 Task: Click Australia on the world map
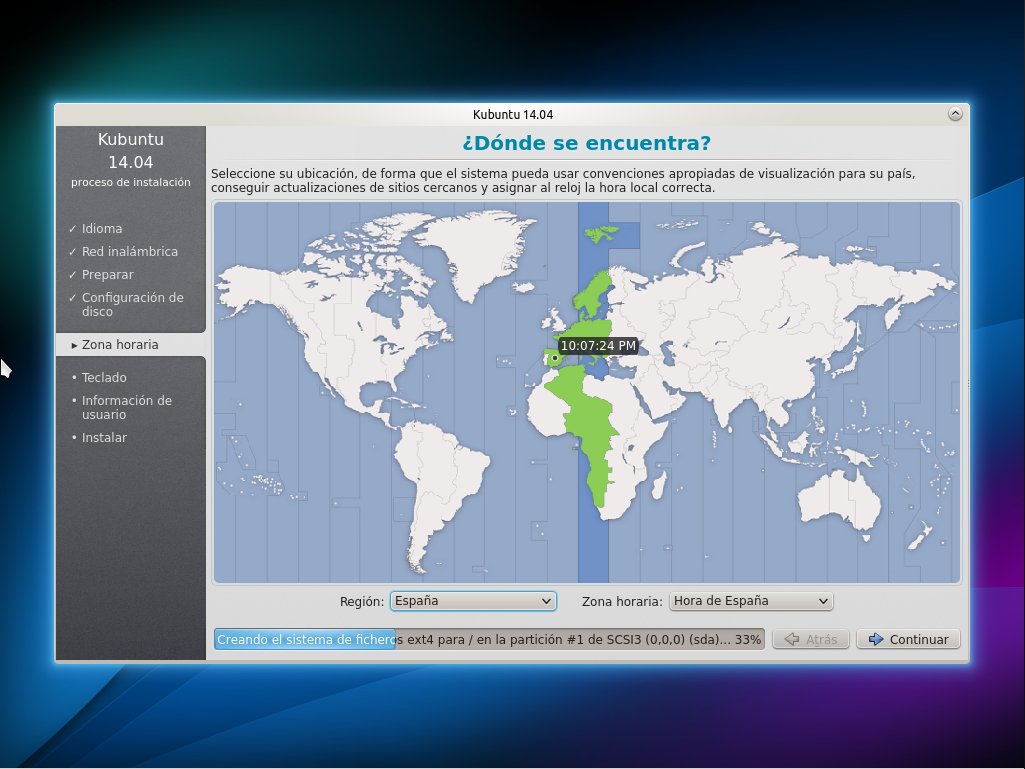838,502
